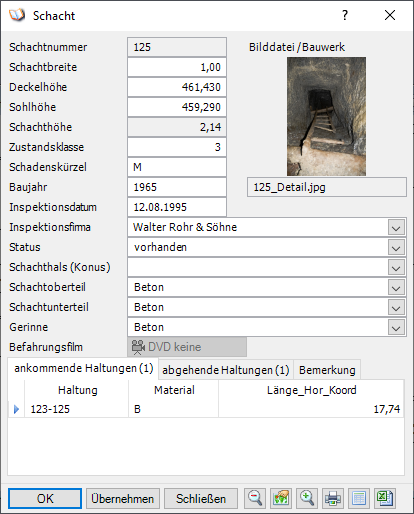Select the Material cell B

(174, 409)
